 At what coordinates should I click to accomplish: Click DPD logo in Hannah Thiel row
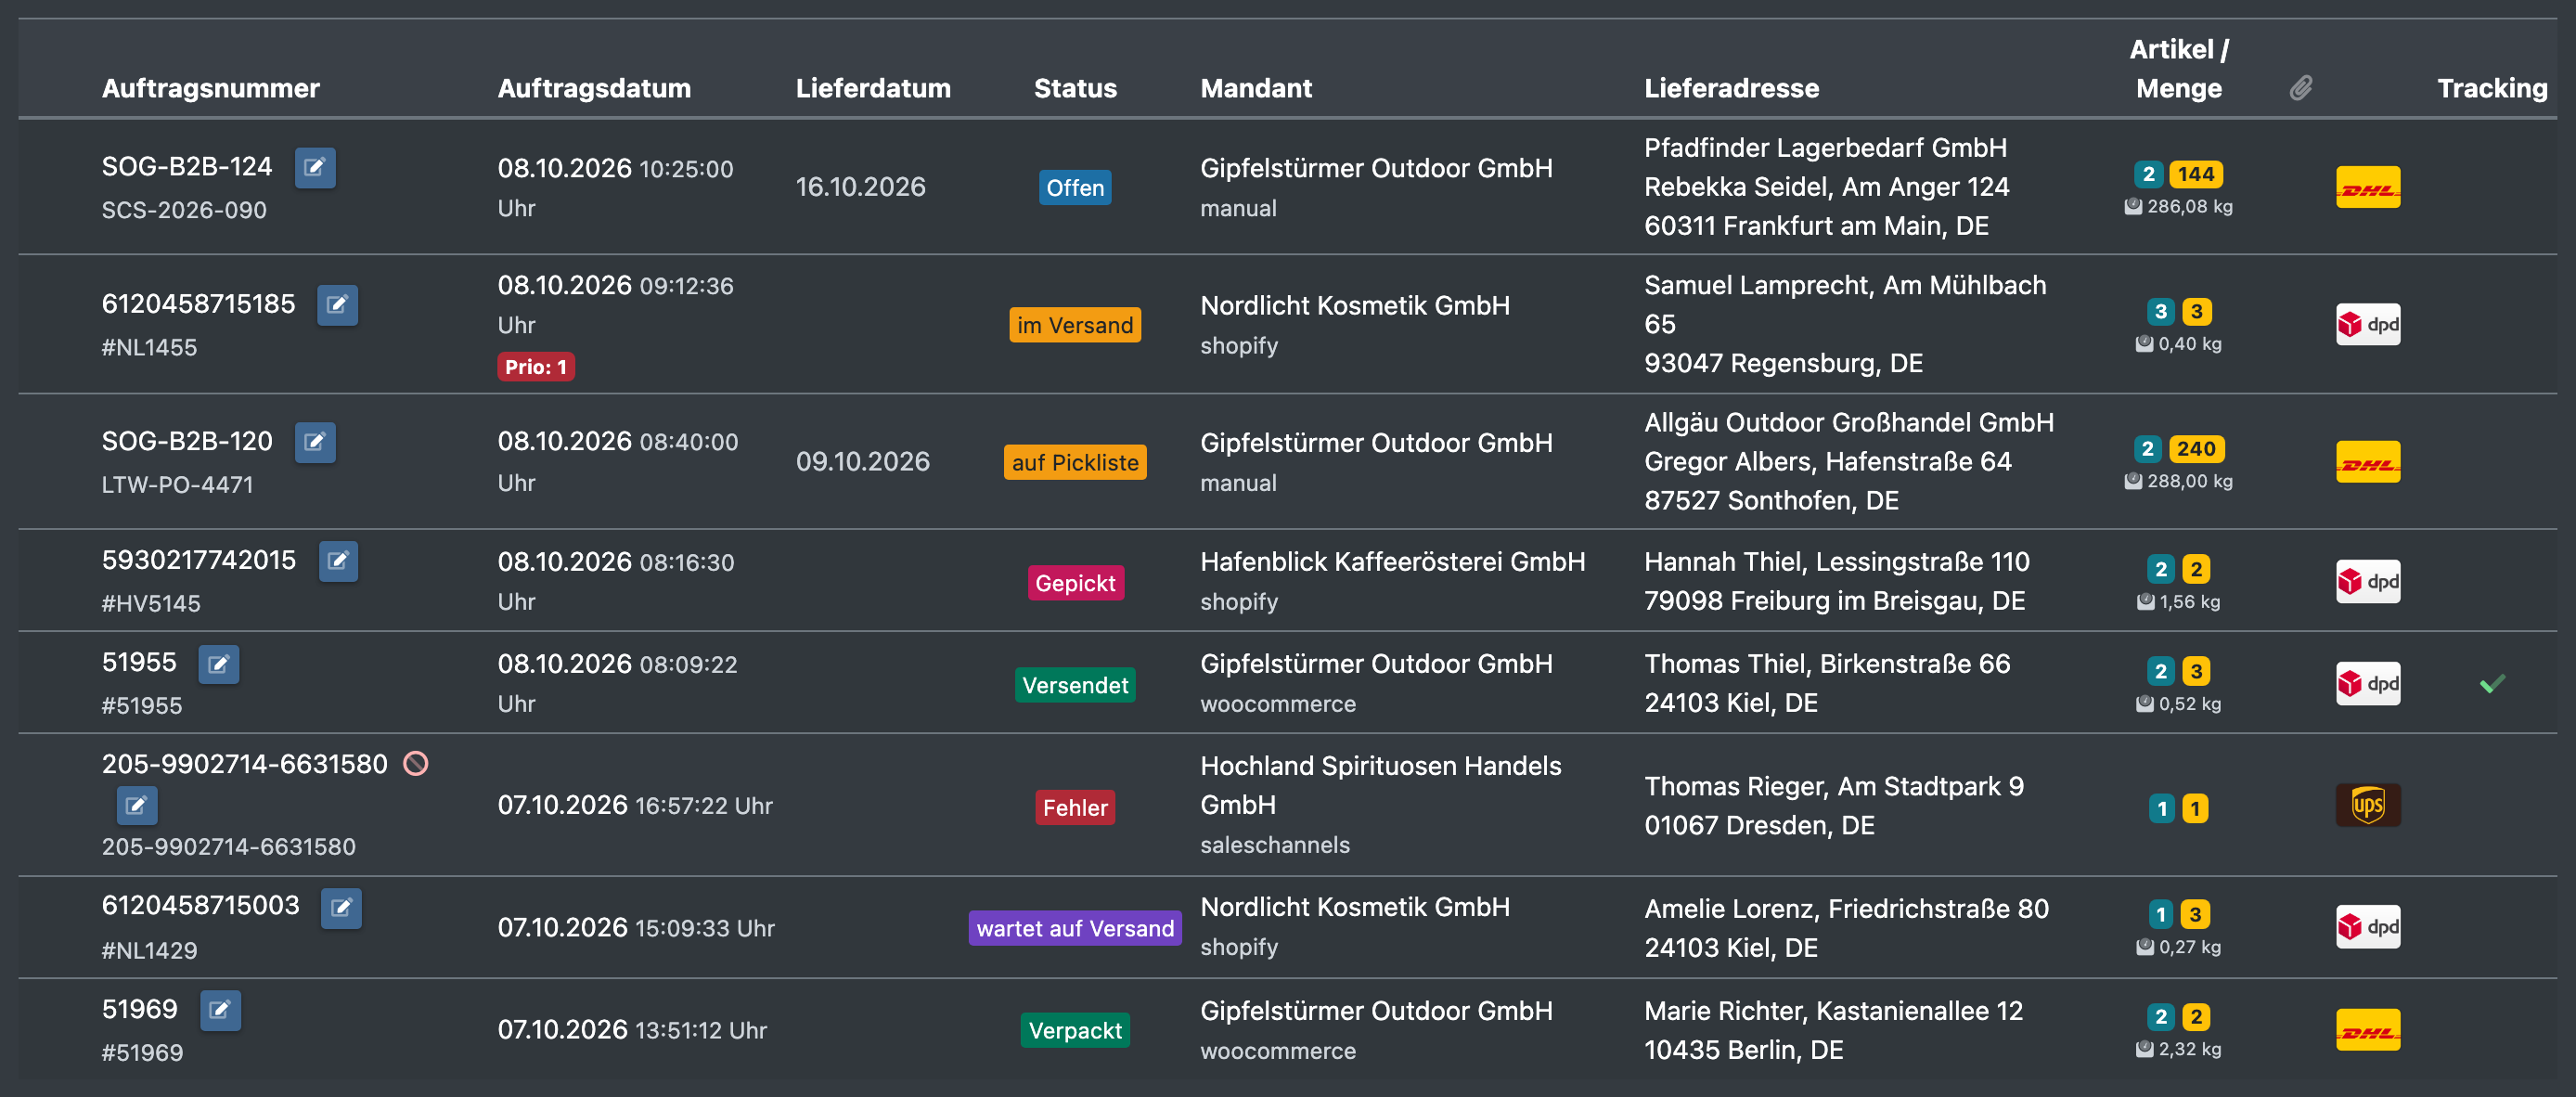coord(2368,581)
